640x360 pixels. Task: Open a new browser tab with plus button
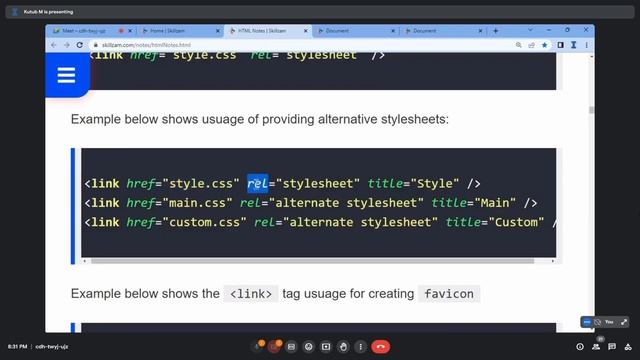point(496,31)
